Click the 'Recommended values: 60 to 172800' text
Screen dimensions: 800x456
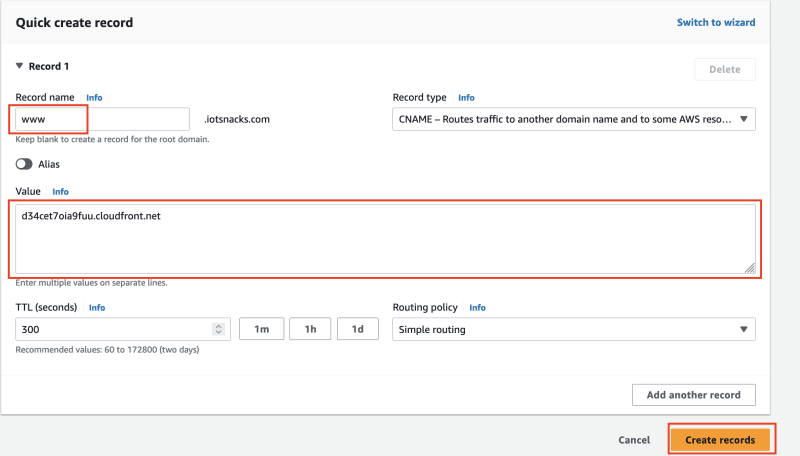(x=107, y=349)
